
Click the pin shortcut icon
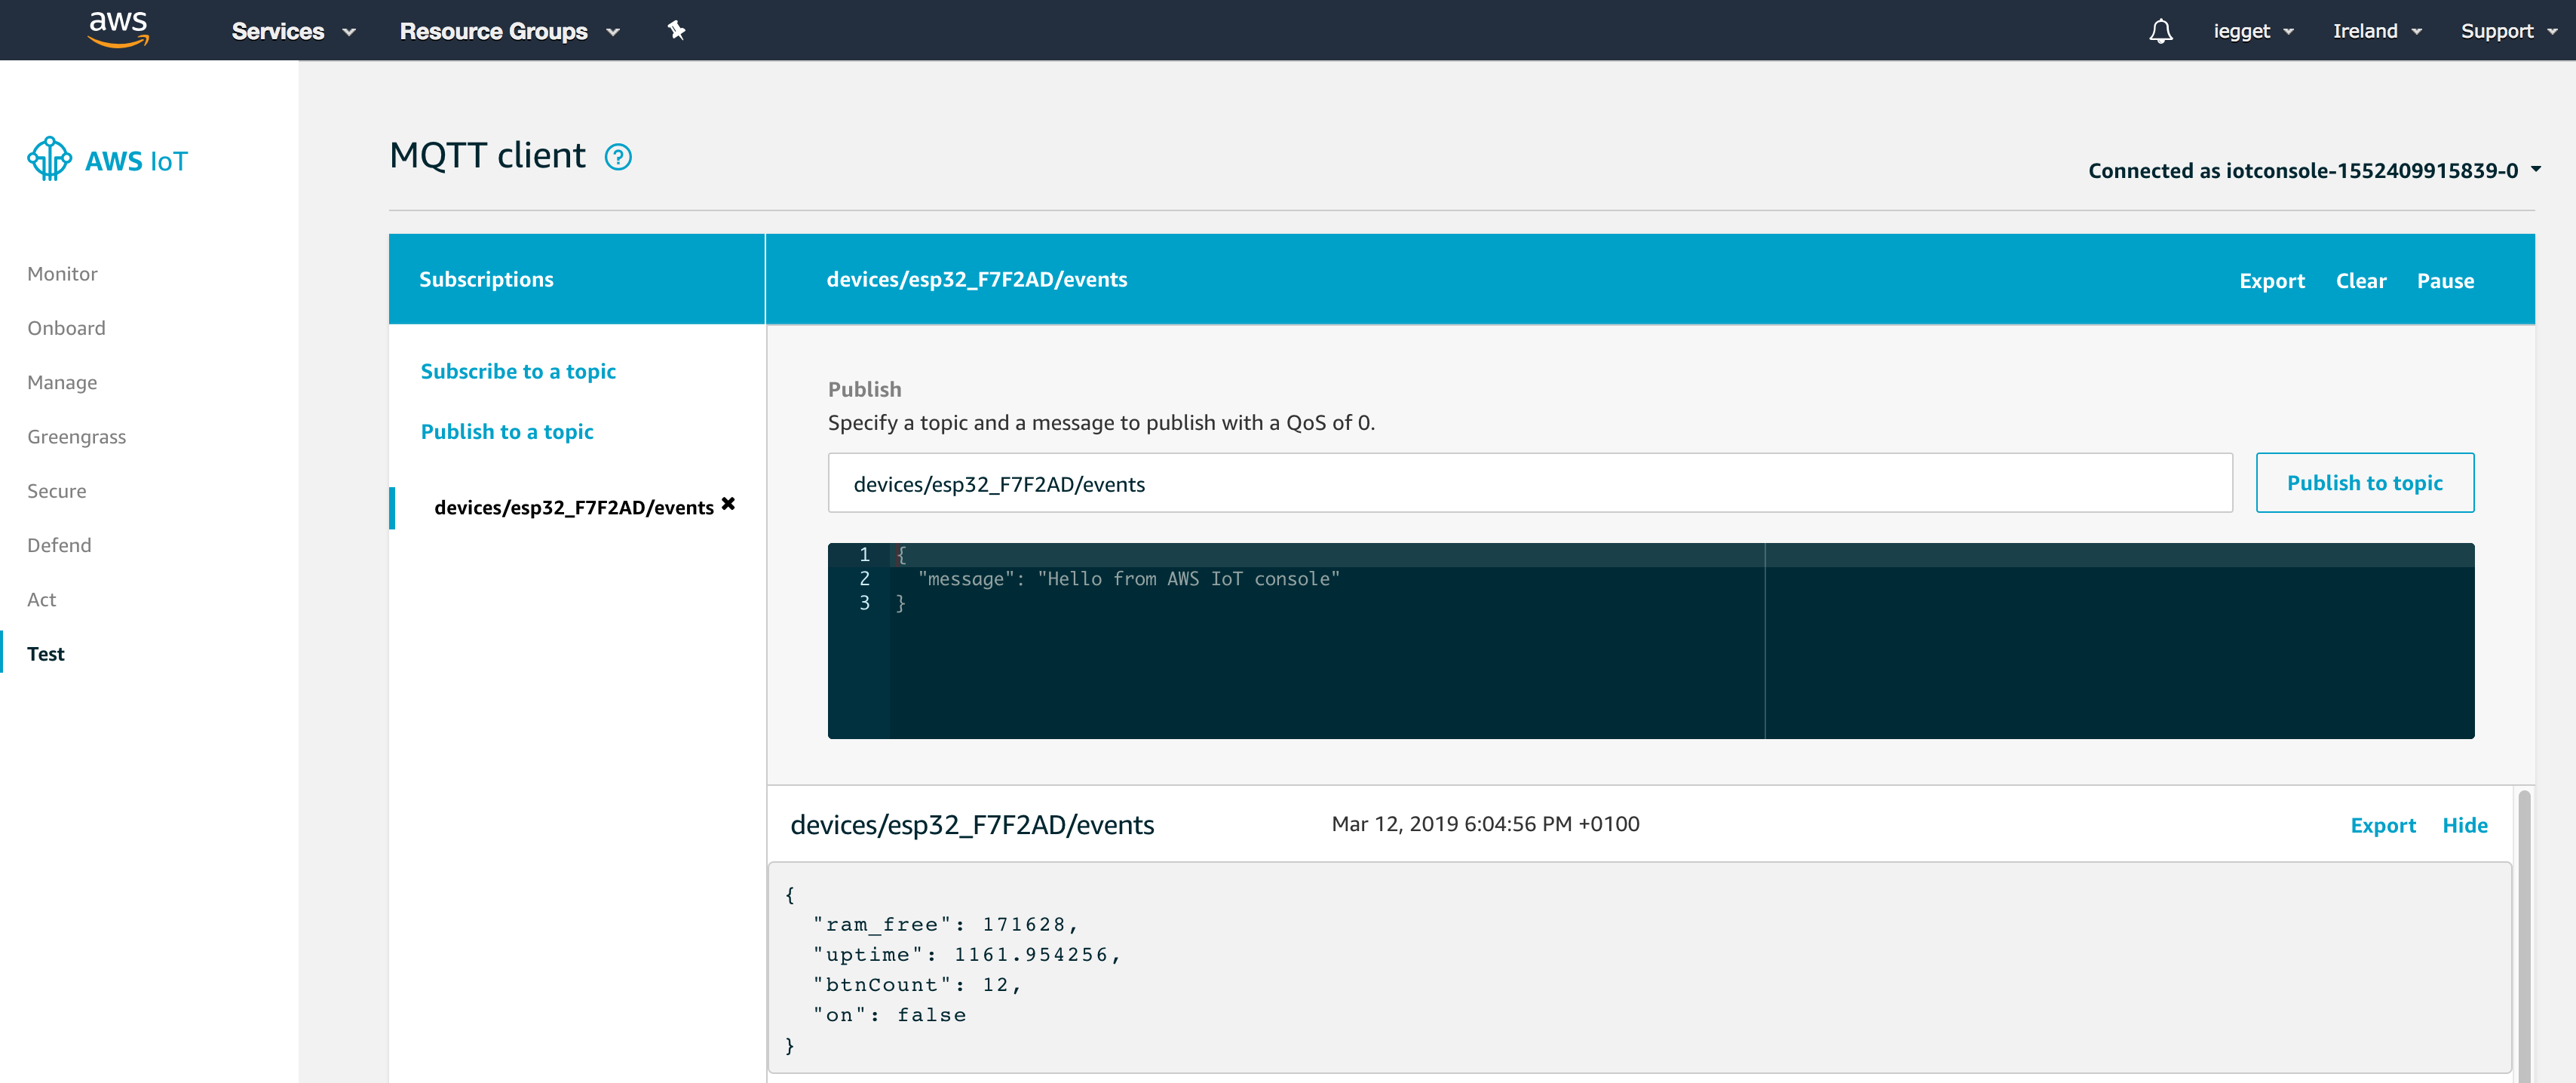[x=677, y=30]
